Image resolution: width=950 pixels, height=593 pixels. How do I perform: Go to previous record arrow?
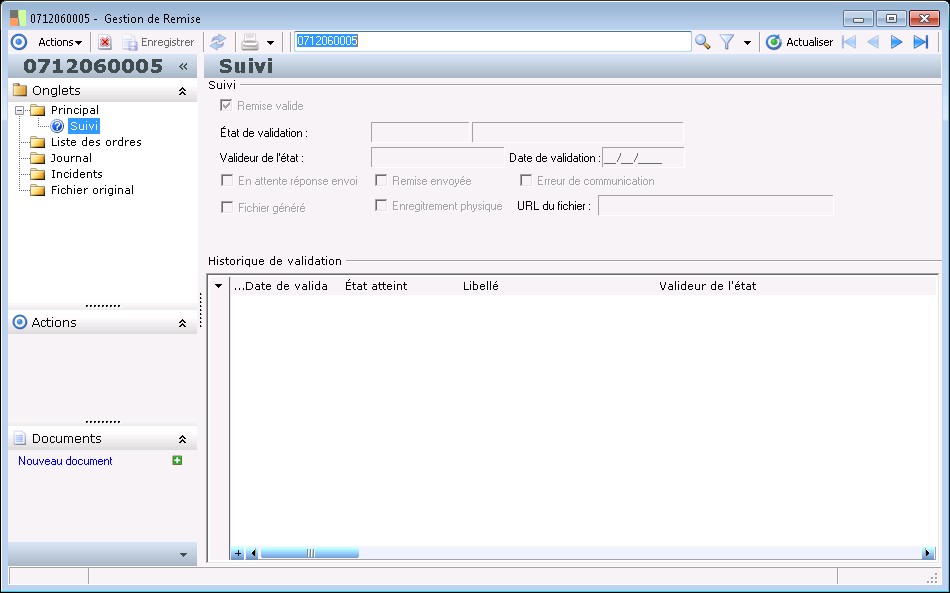(873, 42)
